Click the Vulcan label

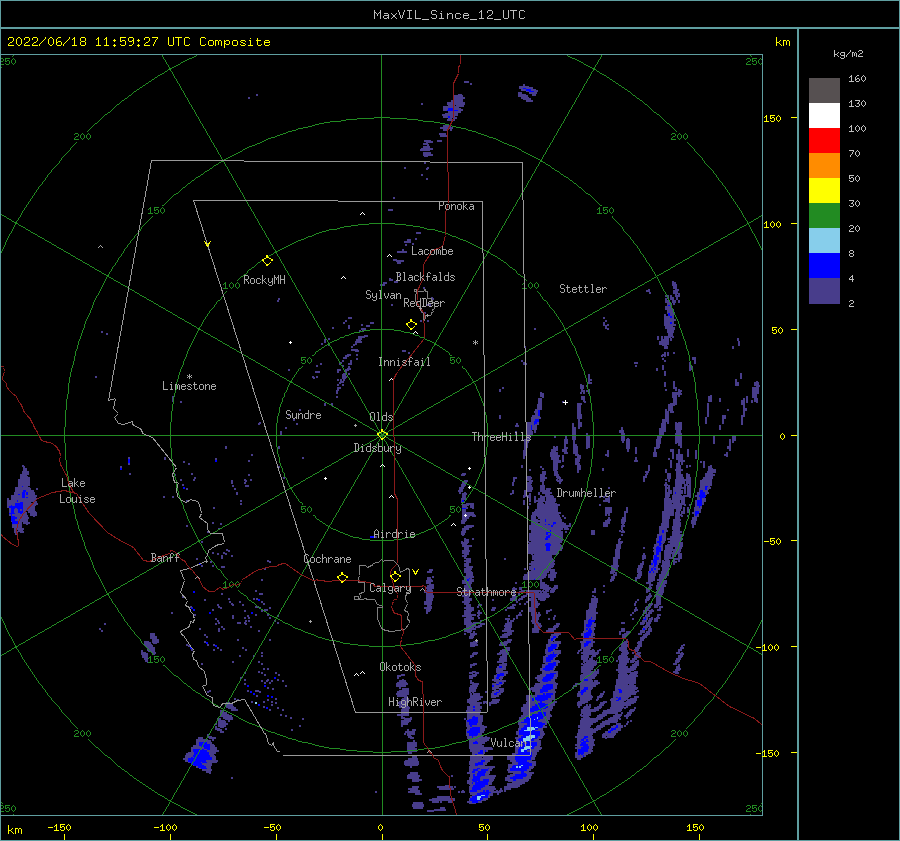508,743
